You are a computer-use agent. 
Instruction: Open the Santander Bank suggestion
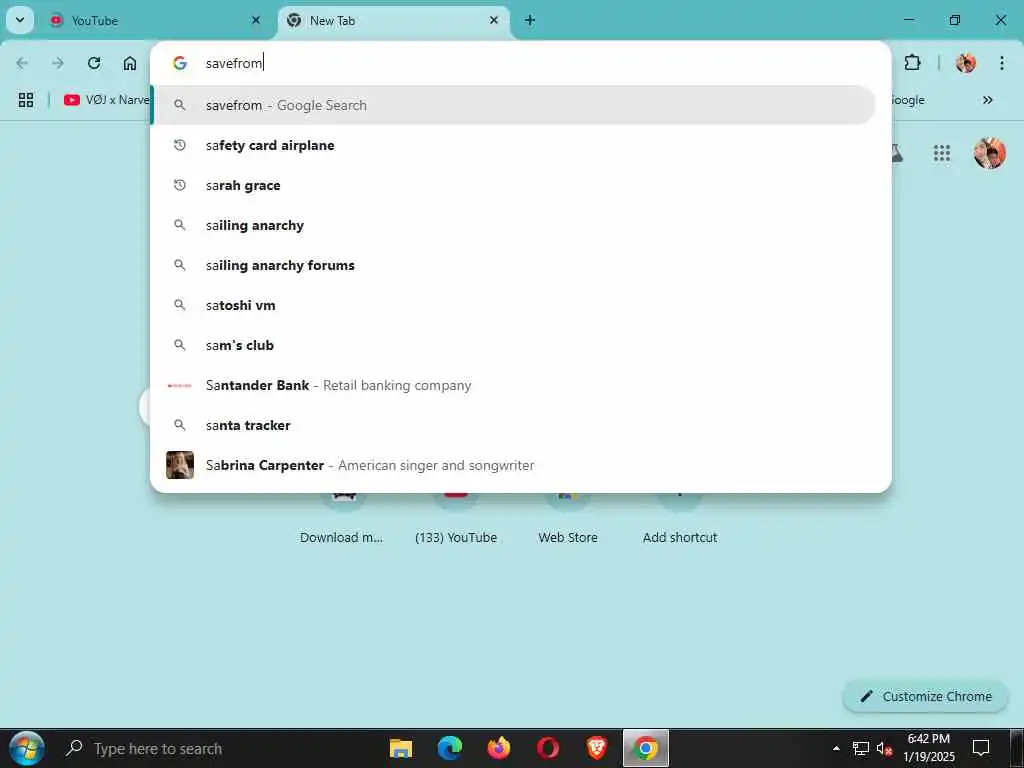click(520, 385)
